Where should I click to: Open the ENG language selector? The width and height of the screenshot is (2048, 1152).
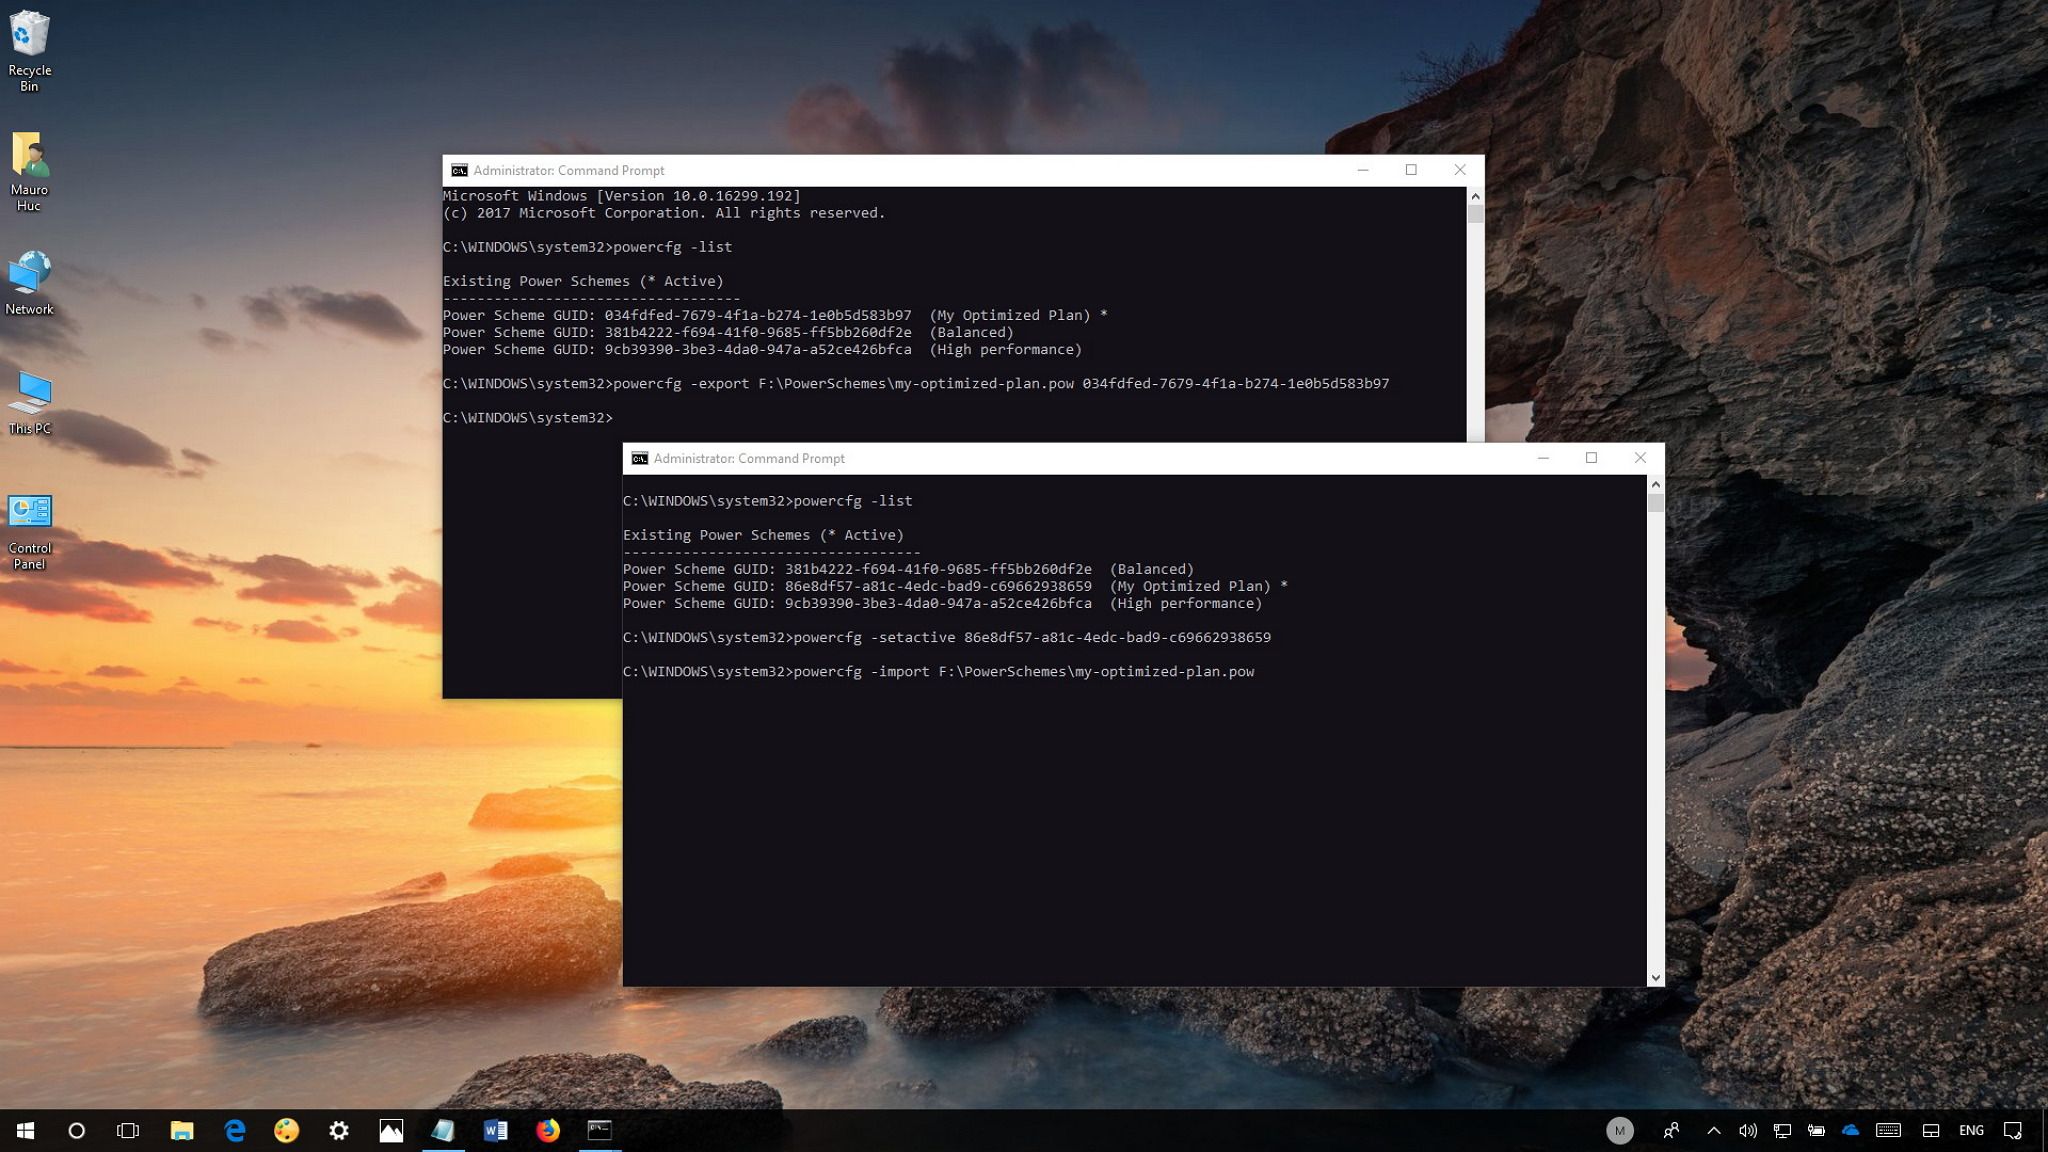click(1970, 1131)
